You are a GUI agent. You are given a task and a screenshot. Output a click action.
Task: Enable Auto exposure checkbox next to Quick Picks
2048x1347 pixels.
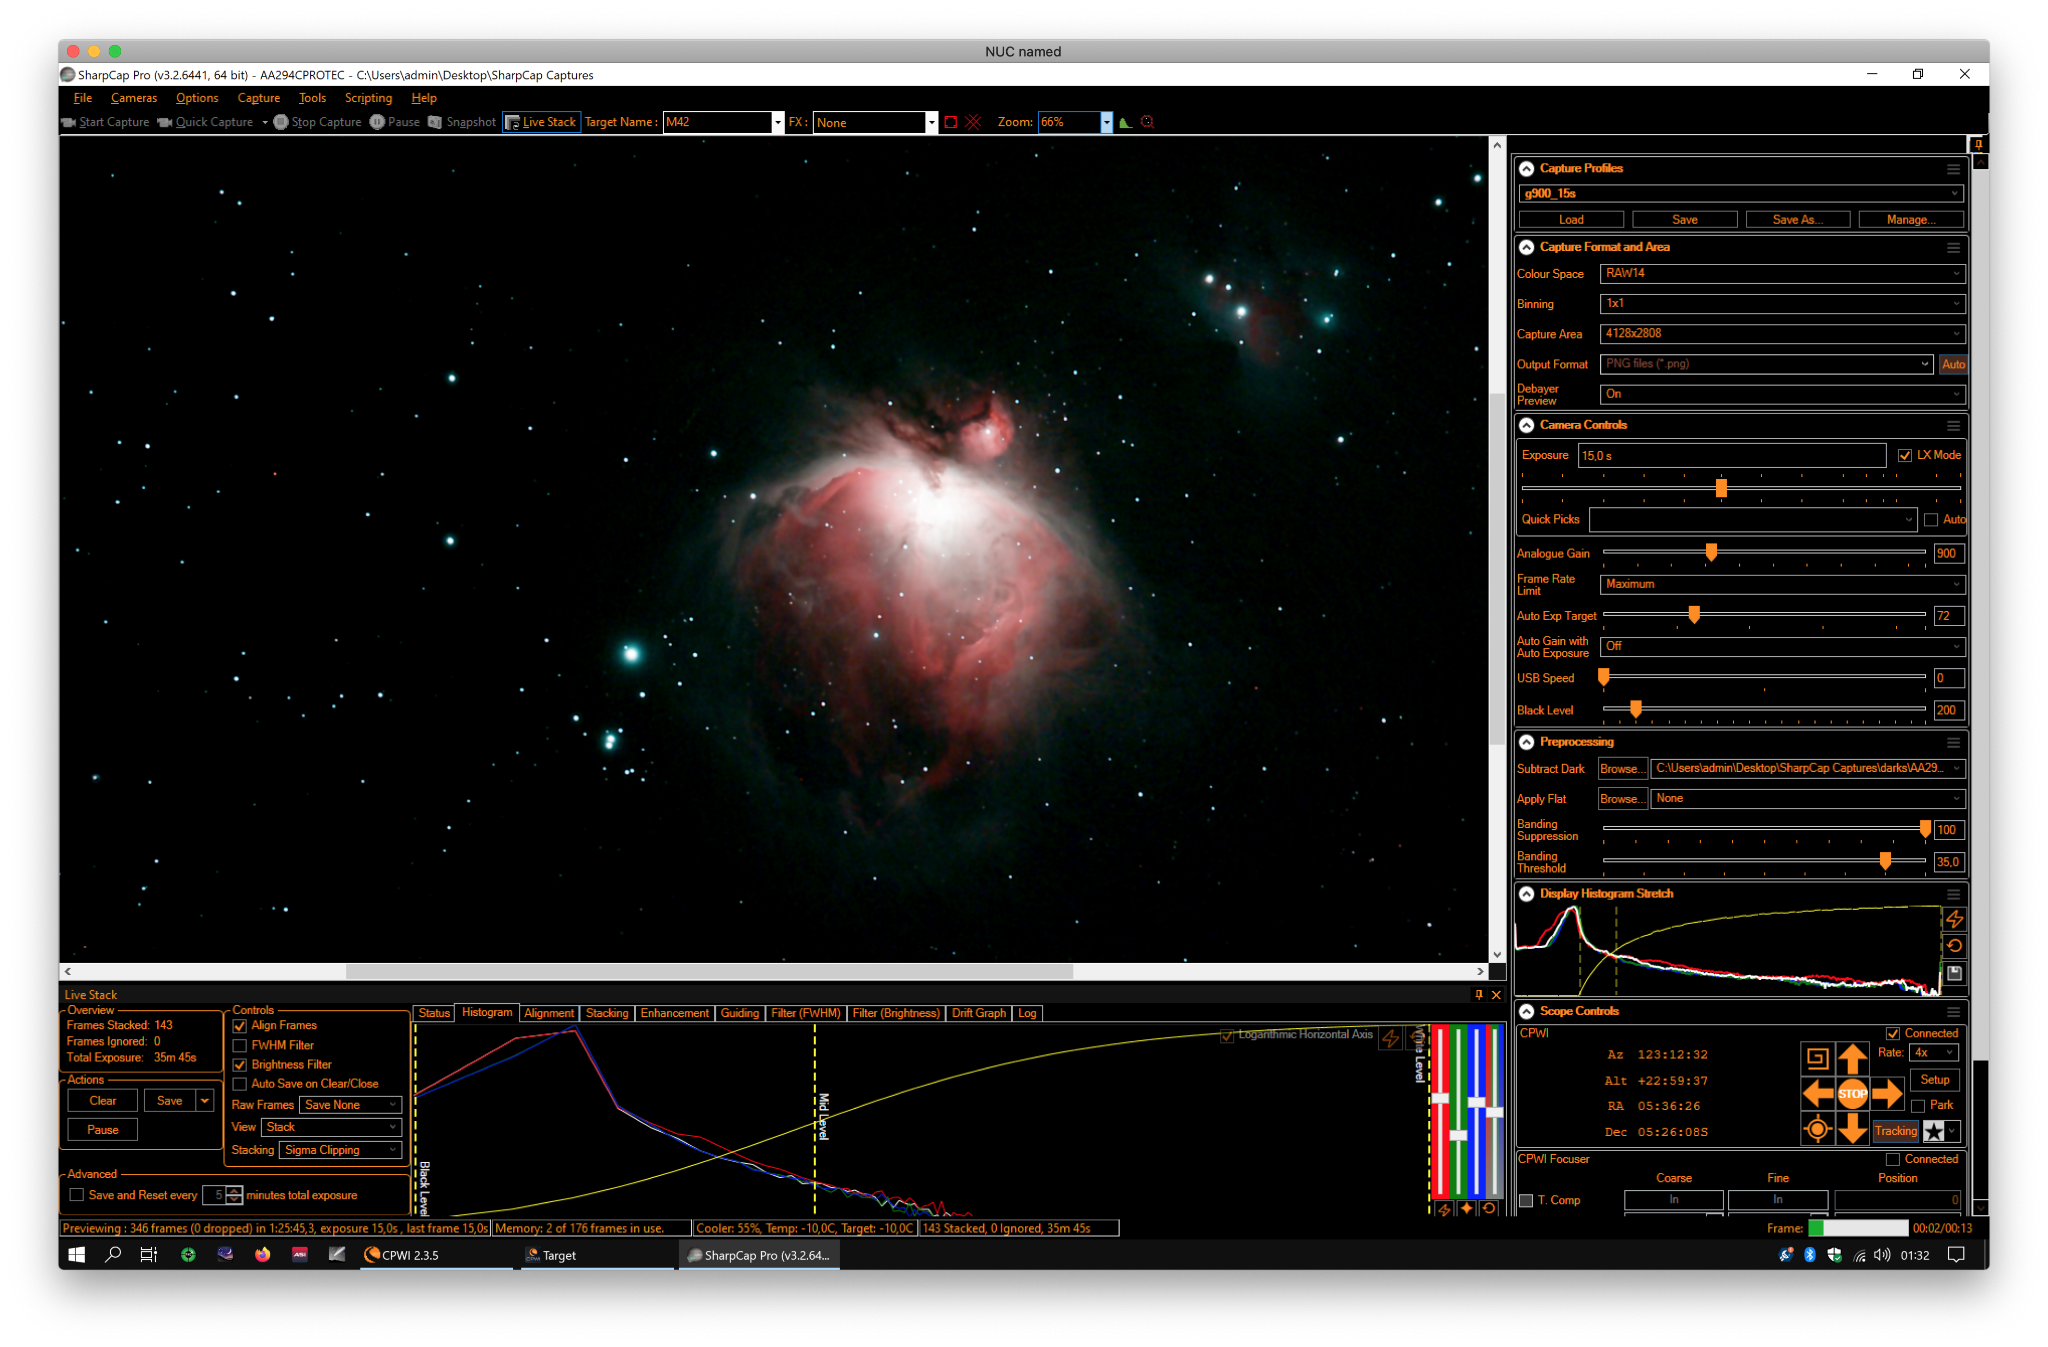coord(1931,520)
